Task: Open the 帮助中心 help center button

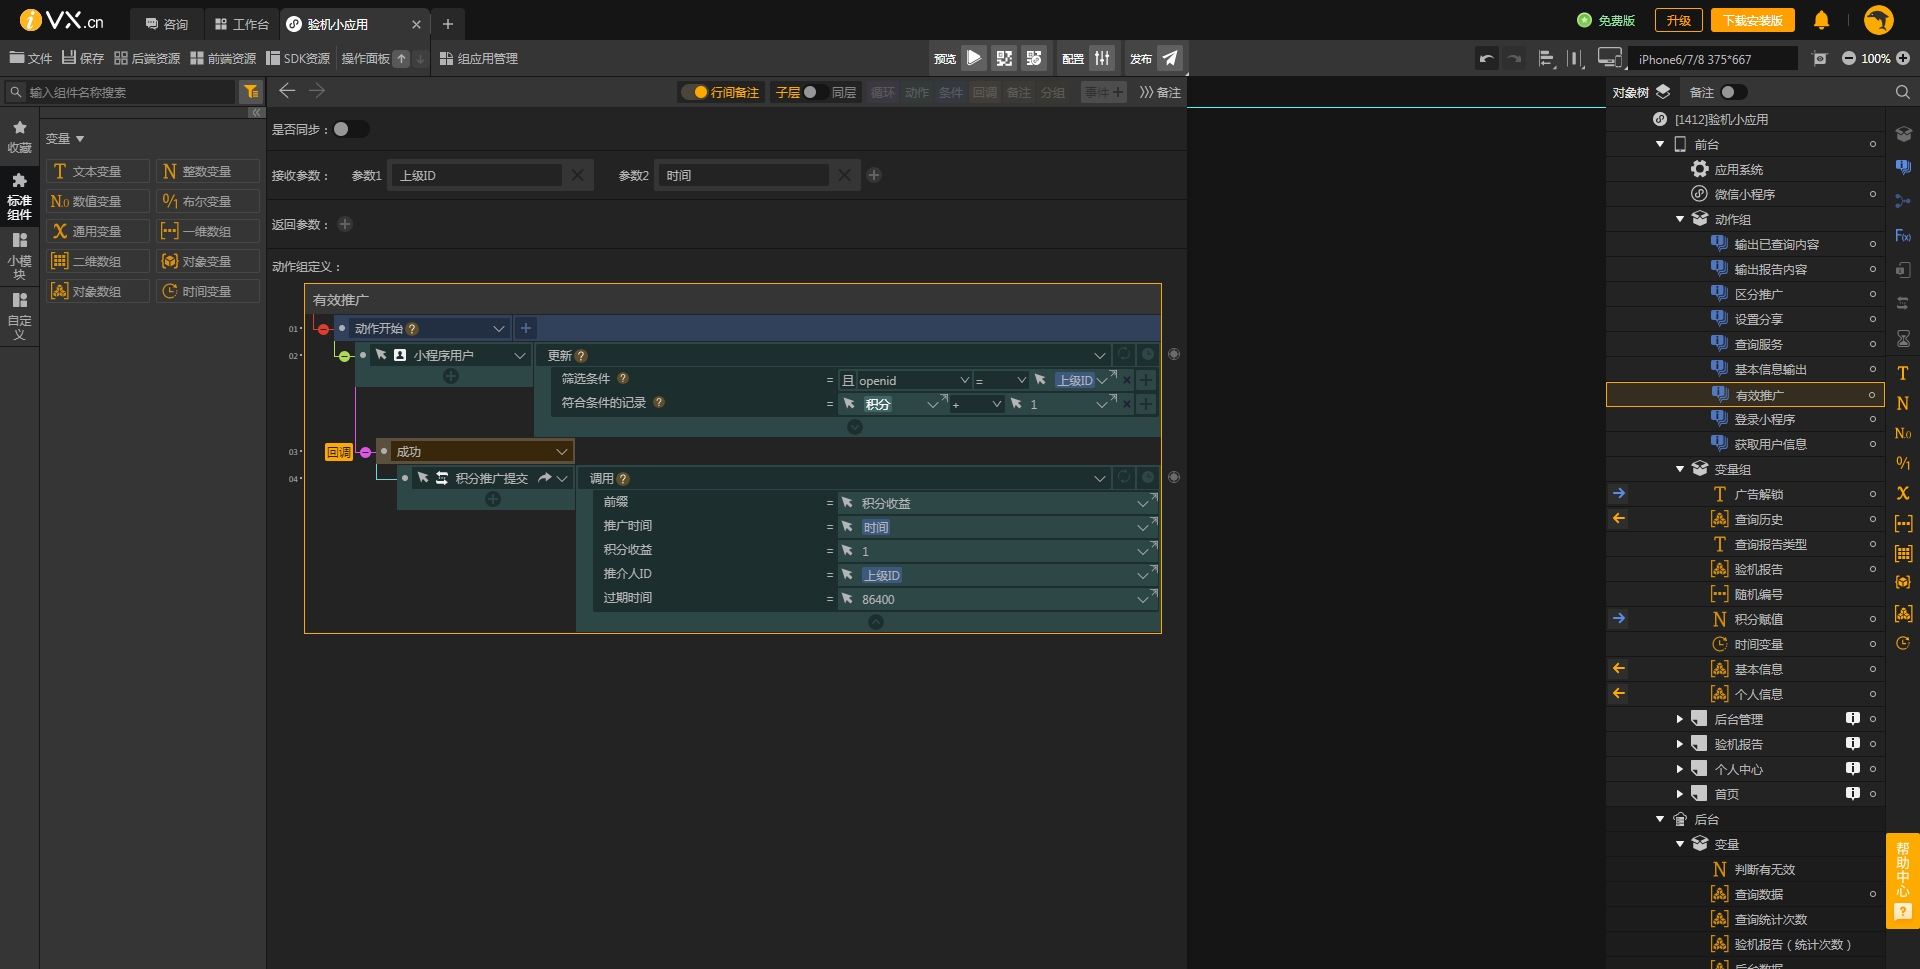Action: pos(1903,880)
